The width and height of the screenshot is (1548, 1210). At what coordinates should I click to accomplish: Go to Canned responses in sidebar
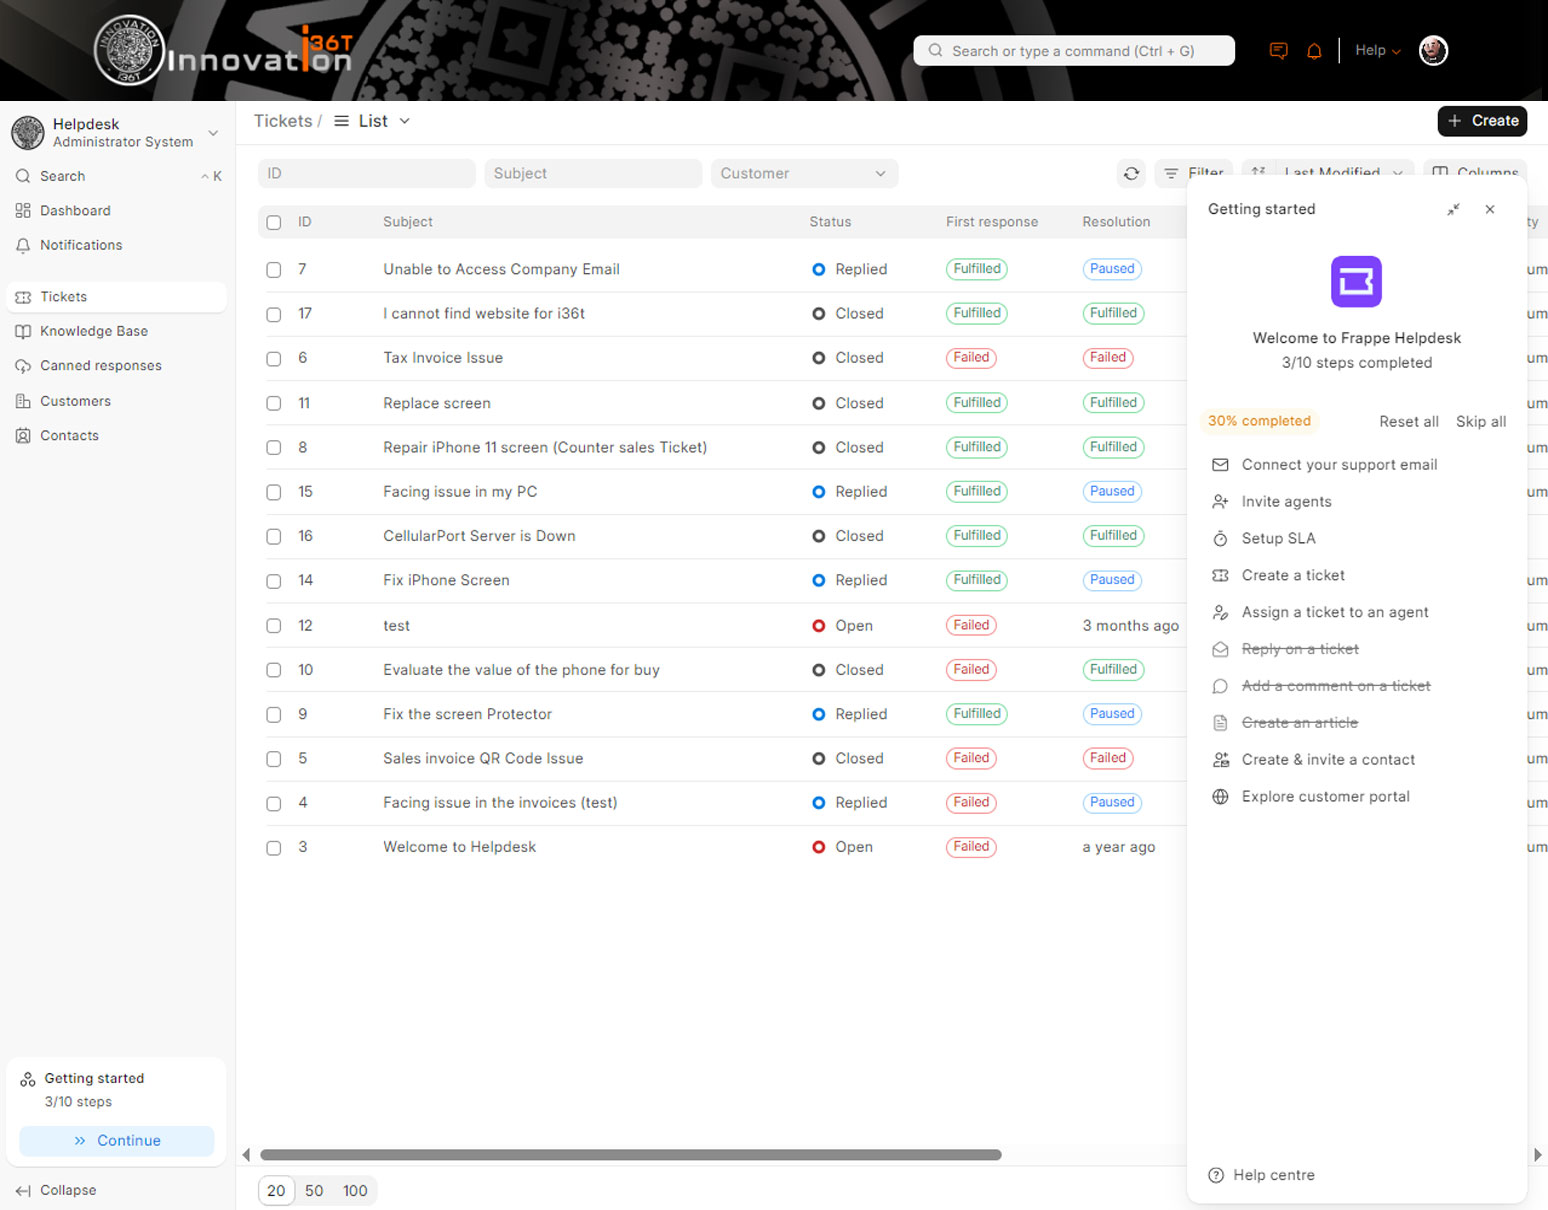tap(100, 366)
